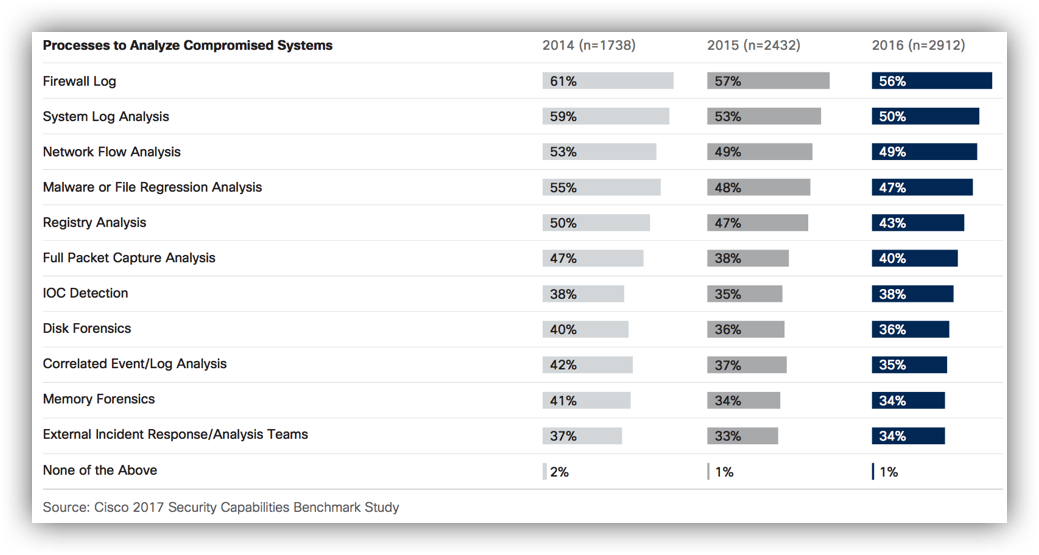Select the 55% Malware or File Regression bar
This screenshot has width=1039, height=555.
point(601,187)
